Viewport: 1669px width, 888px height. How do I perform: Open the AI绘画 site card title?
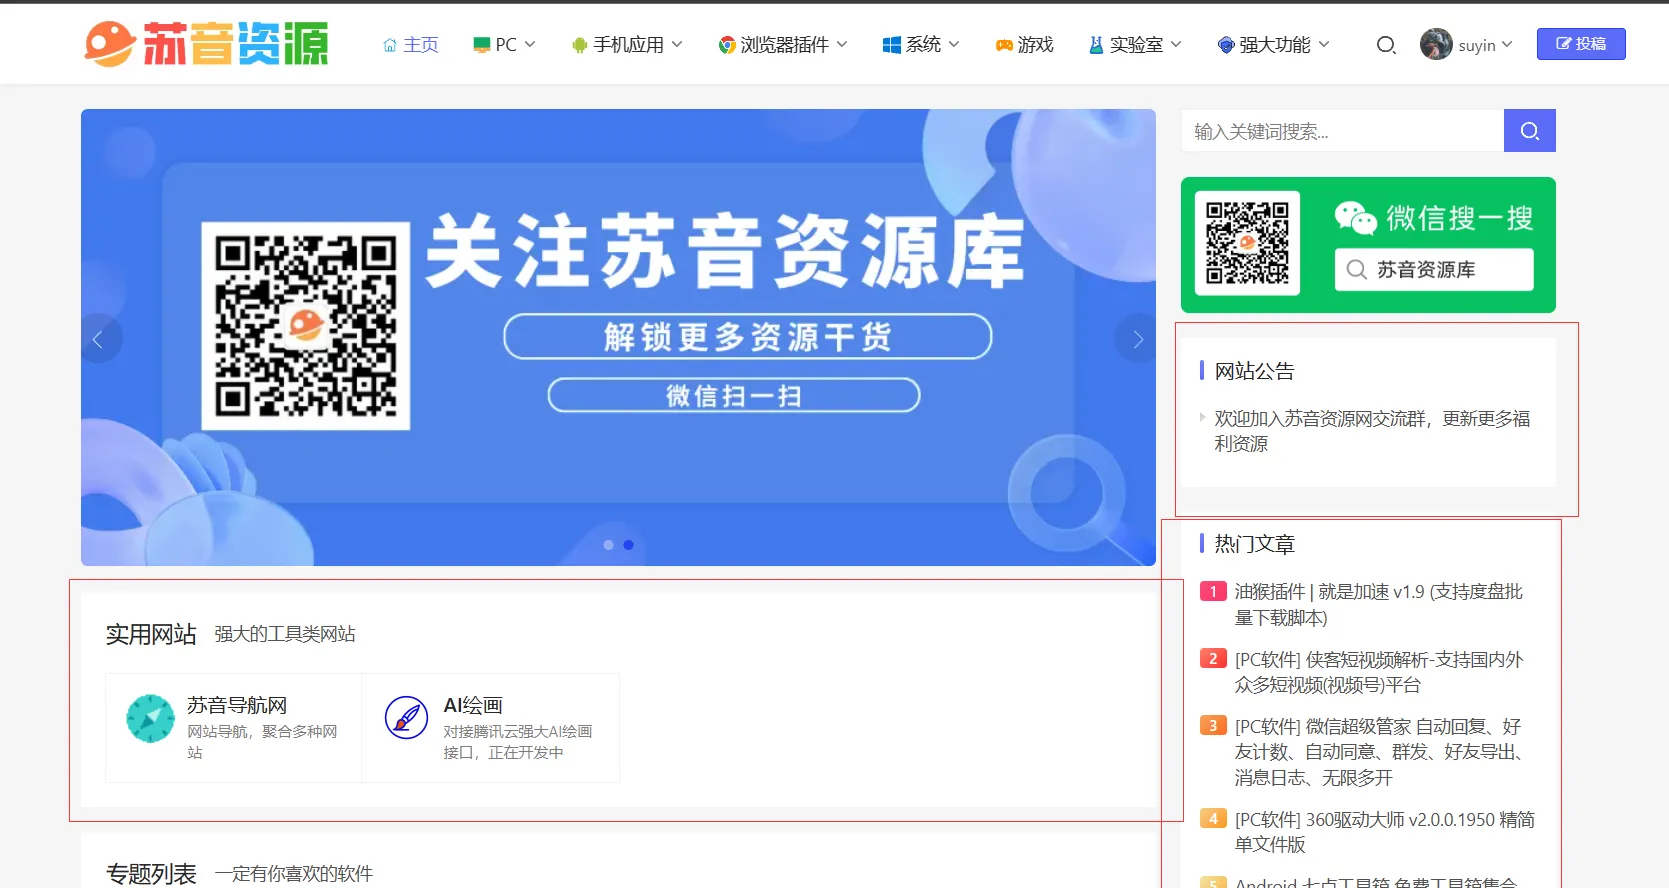(473, 705)
